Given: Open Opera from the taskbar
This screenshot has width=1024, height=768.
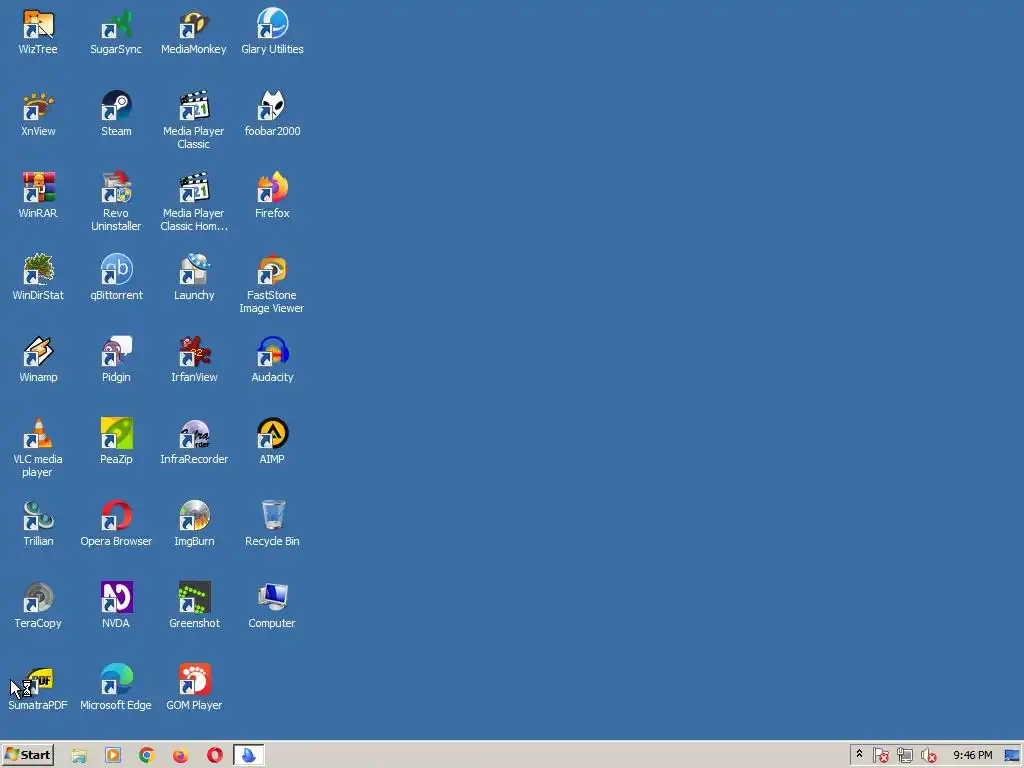Looking at the screenshot, I should pos(215,756).
